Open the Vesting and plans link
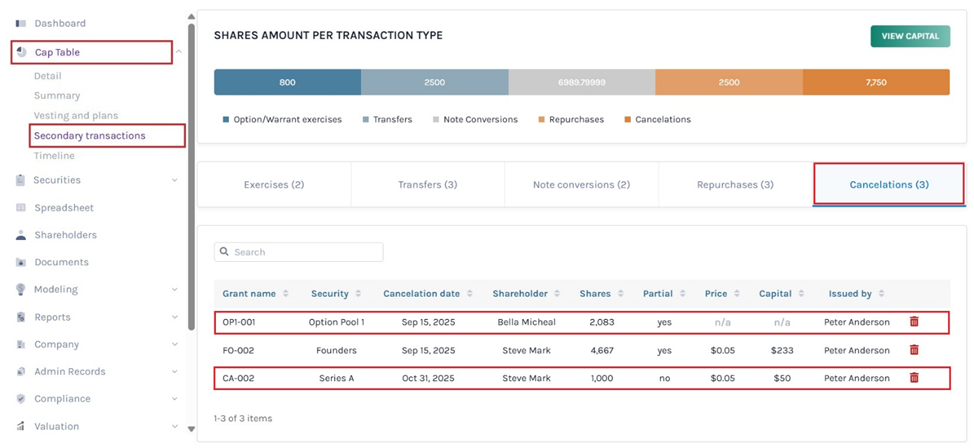Image resolution: width=974 pixels, height=448 pixels. click(75, 116)
